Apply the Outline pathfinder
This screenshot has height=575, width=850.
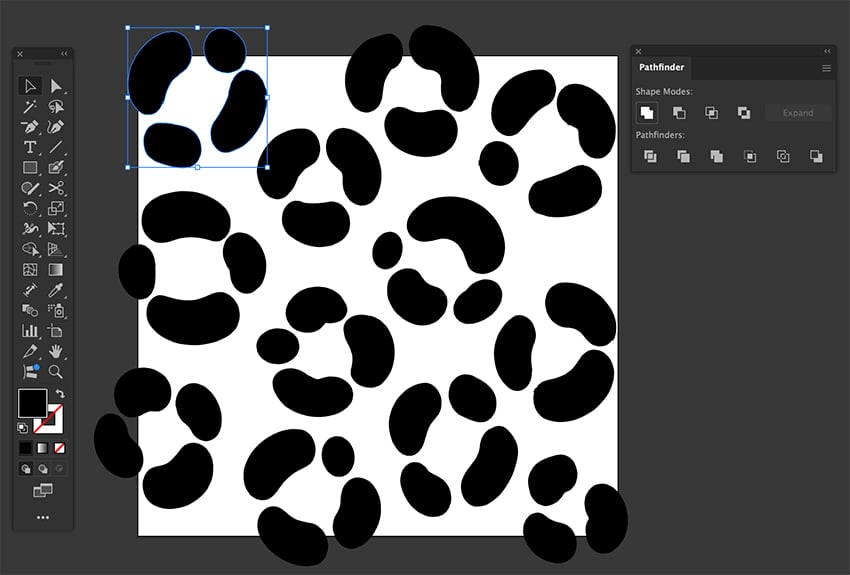[783, 157]
